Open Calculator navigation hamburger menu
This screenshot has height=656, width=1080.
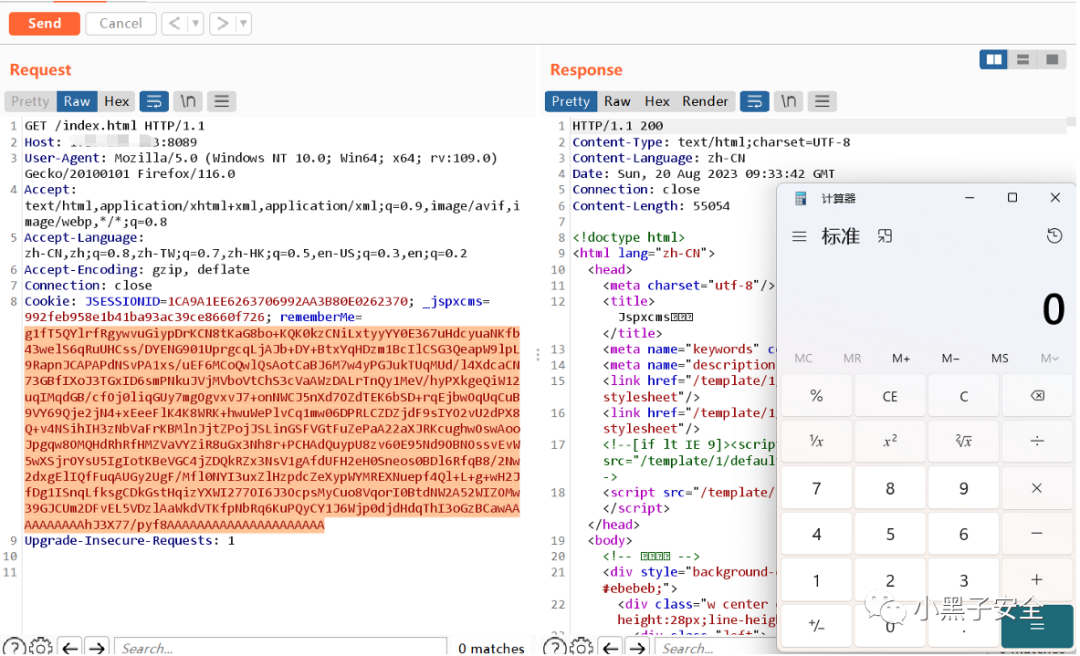click(799, 237)
